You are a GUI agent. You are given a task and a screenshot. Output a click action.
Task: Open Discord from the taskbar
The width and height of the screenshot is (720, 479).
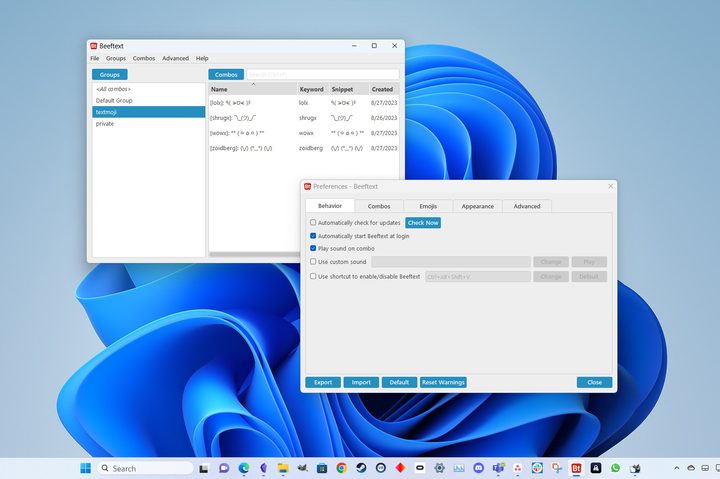pyautogui.click(x=478, y=468)
